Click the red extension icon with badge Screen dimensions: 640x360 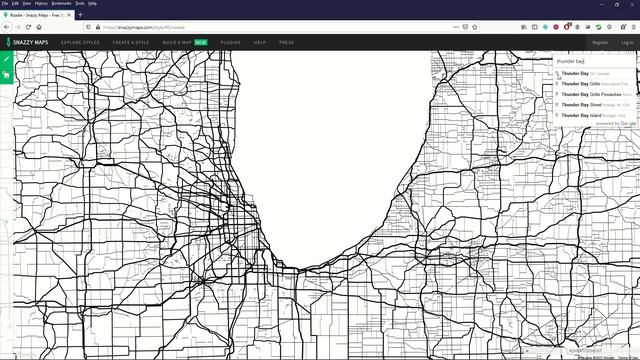coord(567,27)
